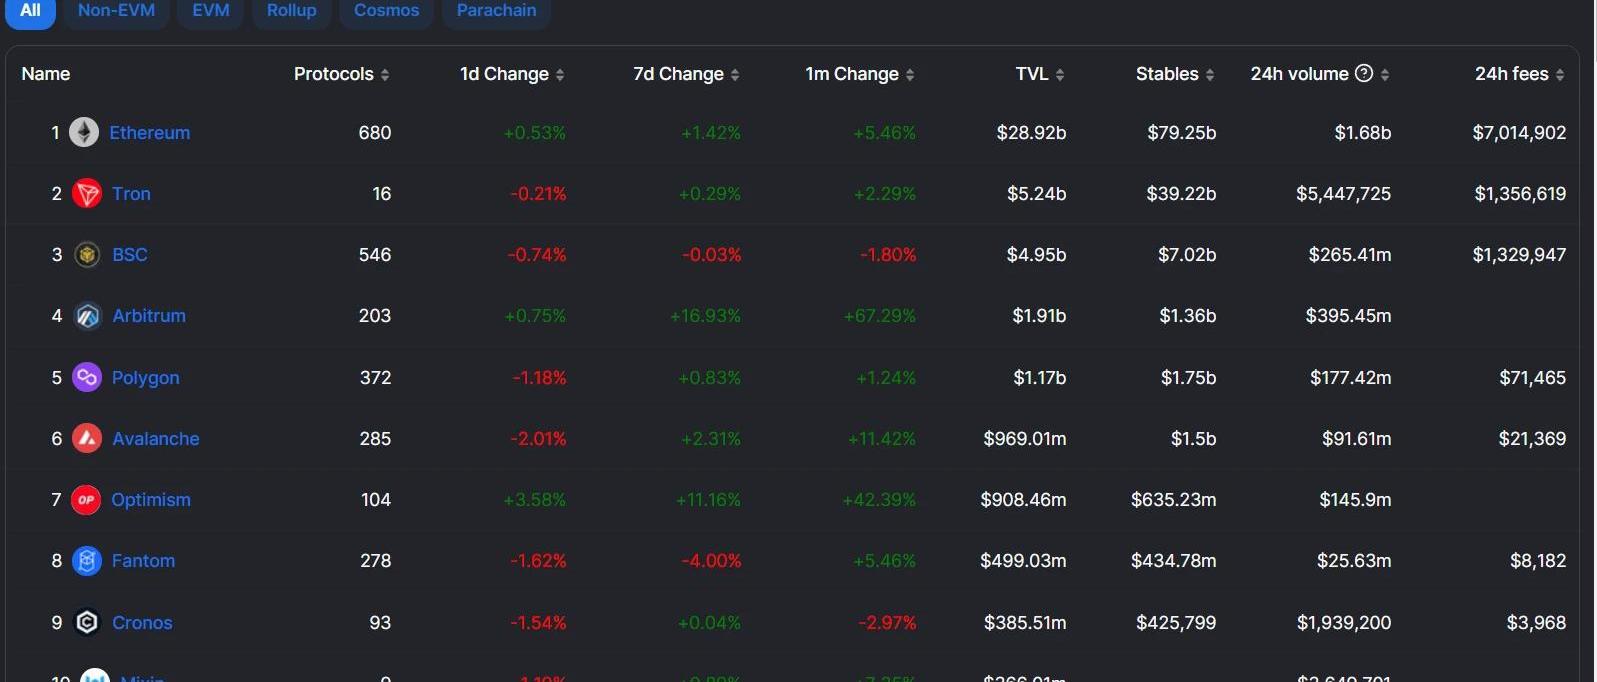Click Cronos 1m change -2.97%
Viewport: 1597px width, 682px height.
click(887, 623)
